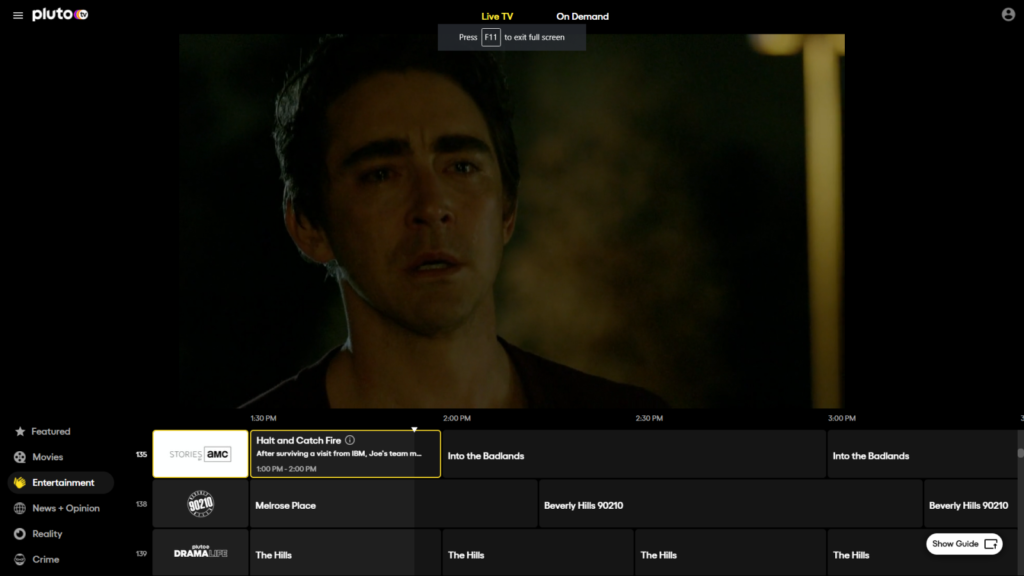Click the Show Guide button
This screenshot has width=1024, height=576.
coord(964,544)
